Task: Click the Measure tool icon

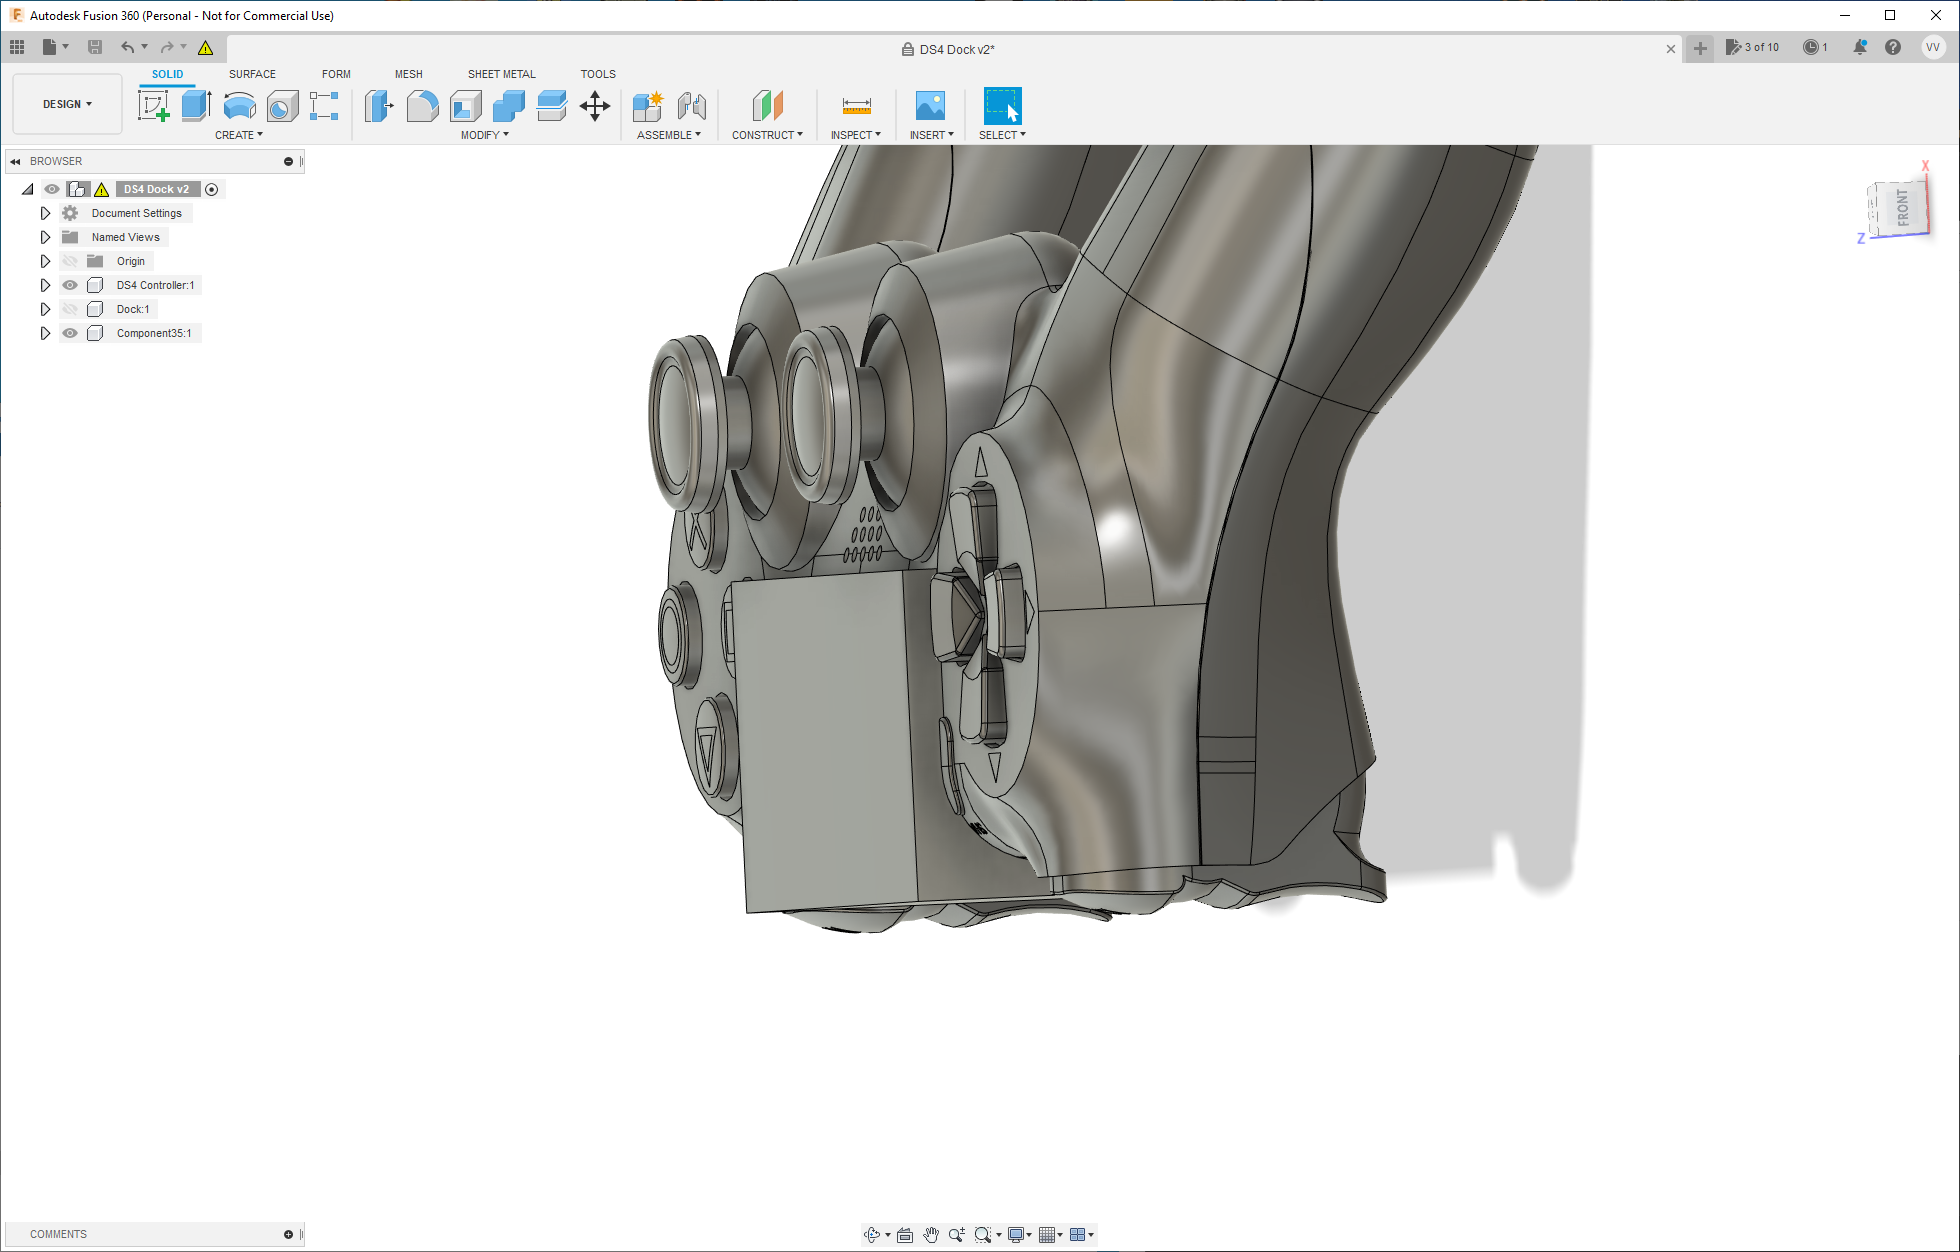Action: 856,105
